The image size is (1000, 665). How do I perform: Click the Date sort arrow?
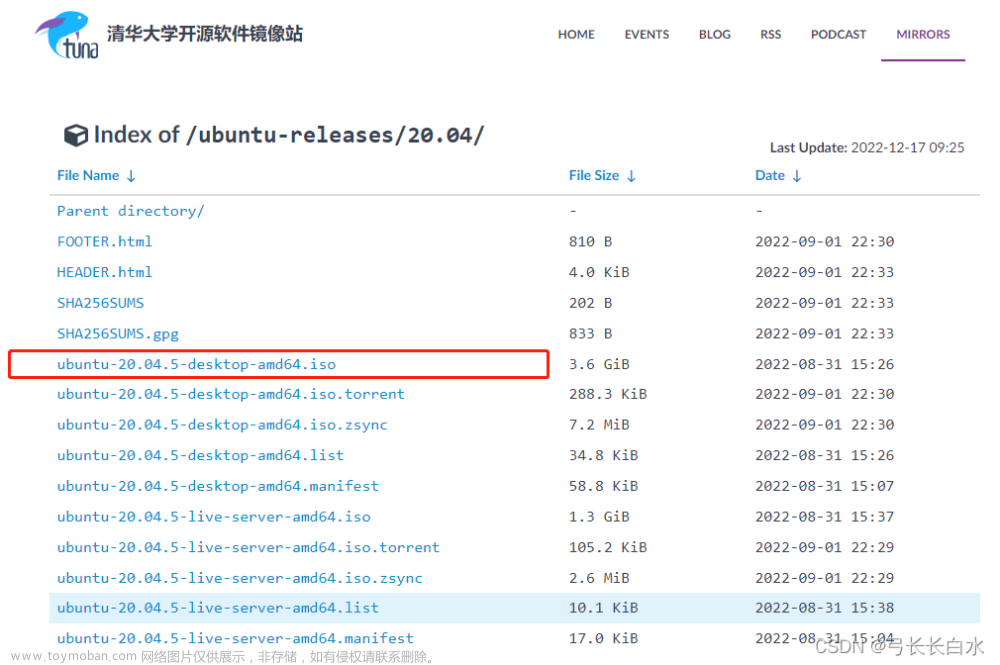coord(796,175)
